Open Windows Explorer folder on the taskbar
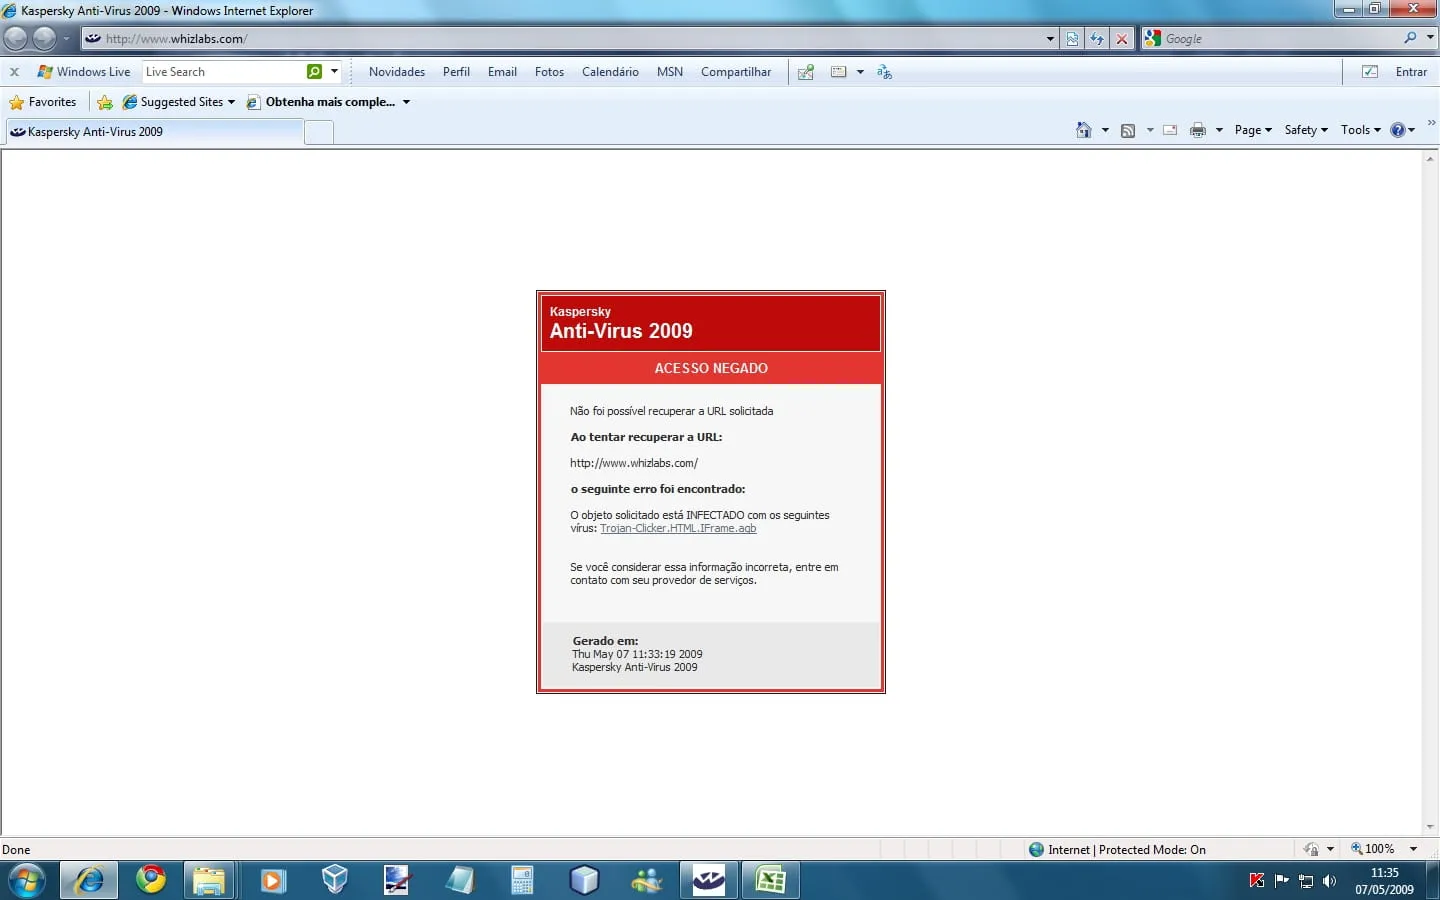The width and height of the screenshot is (1440, 900). (x=209, y=880)
